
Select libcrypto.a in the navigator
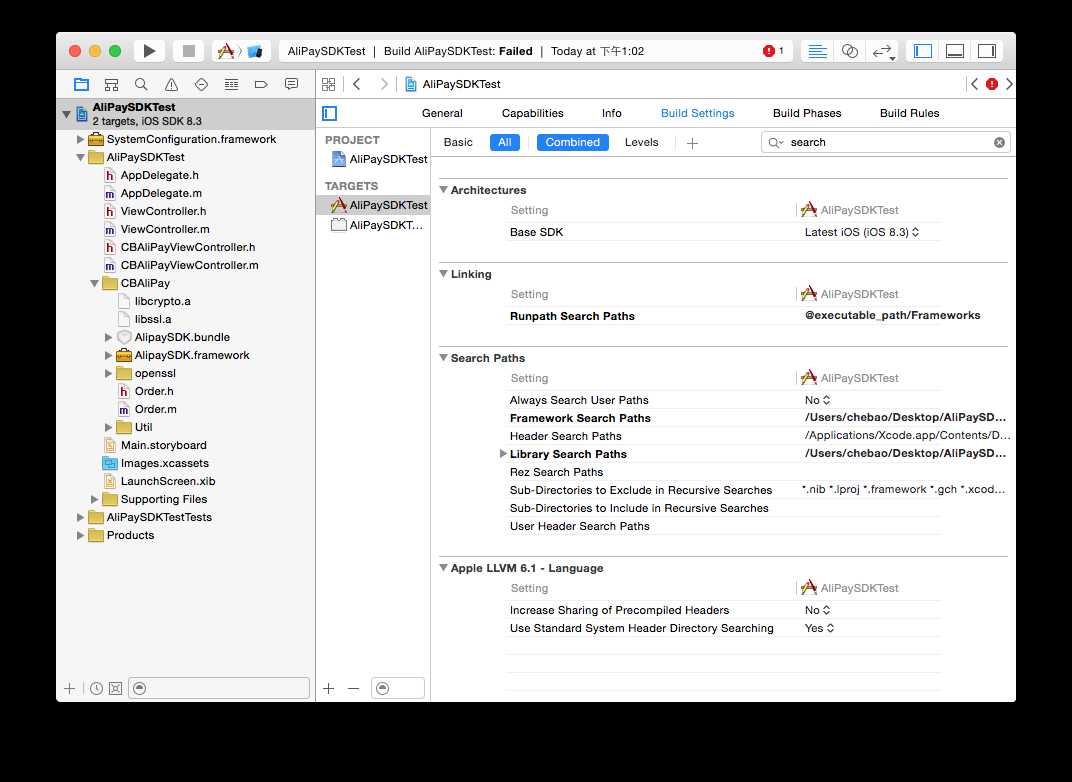point(162,301)
